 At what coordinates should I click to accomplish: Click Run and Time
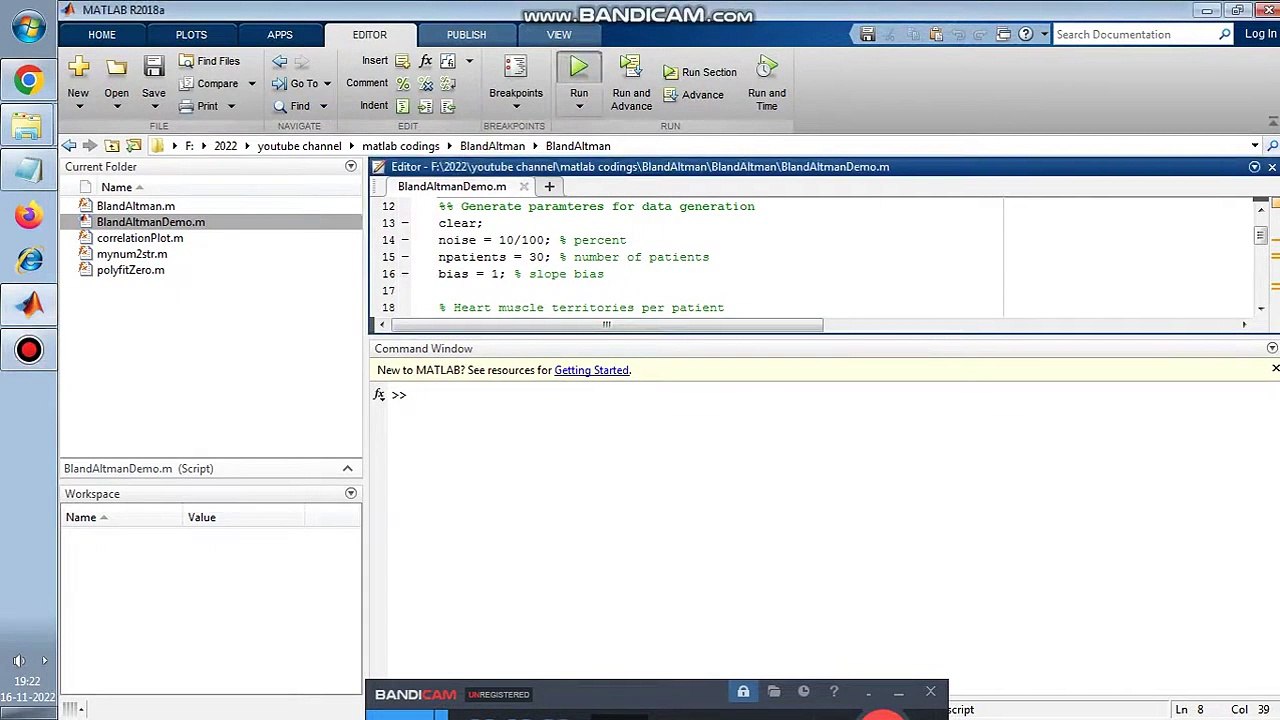767,83
